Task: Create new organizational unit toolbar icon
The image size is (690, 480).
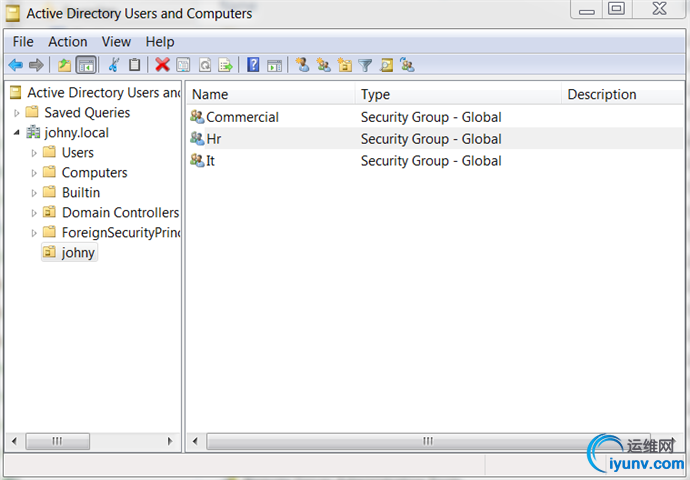Action: 345,66
